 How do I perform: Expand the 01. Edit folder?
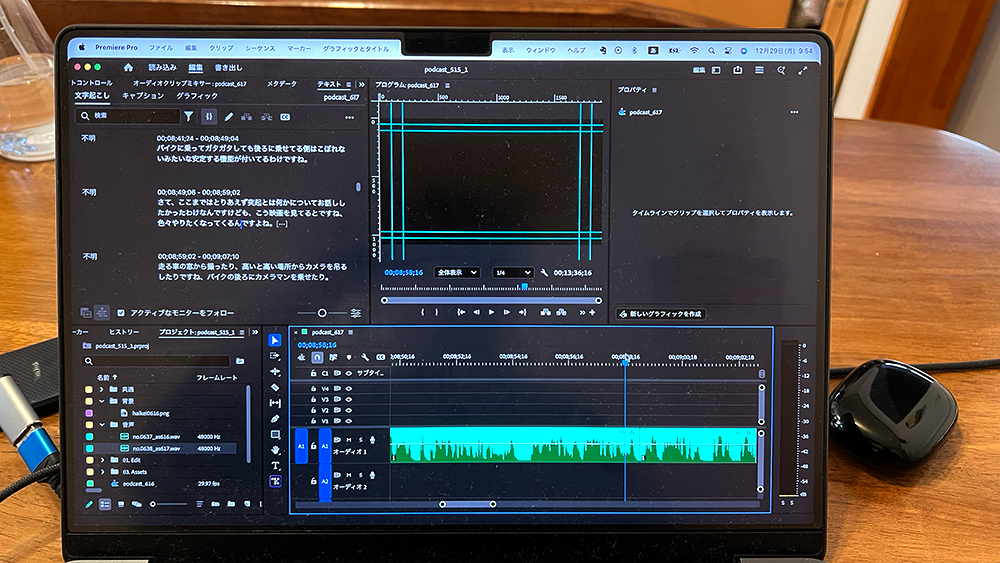pos(103,459)
